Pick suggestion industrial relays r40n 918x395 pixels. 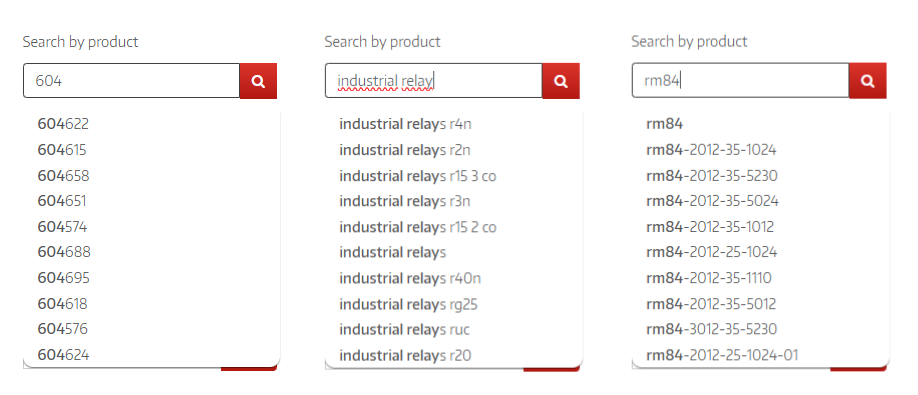coord(410,277)
